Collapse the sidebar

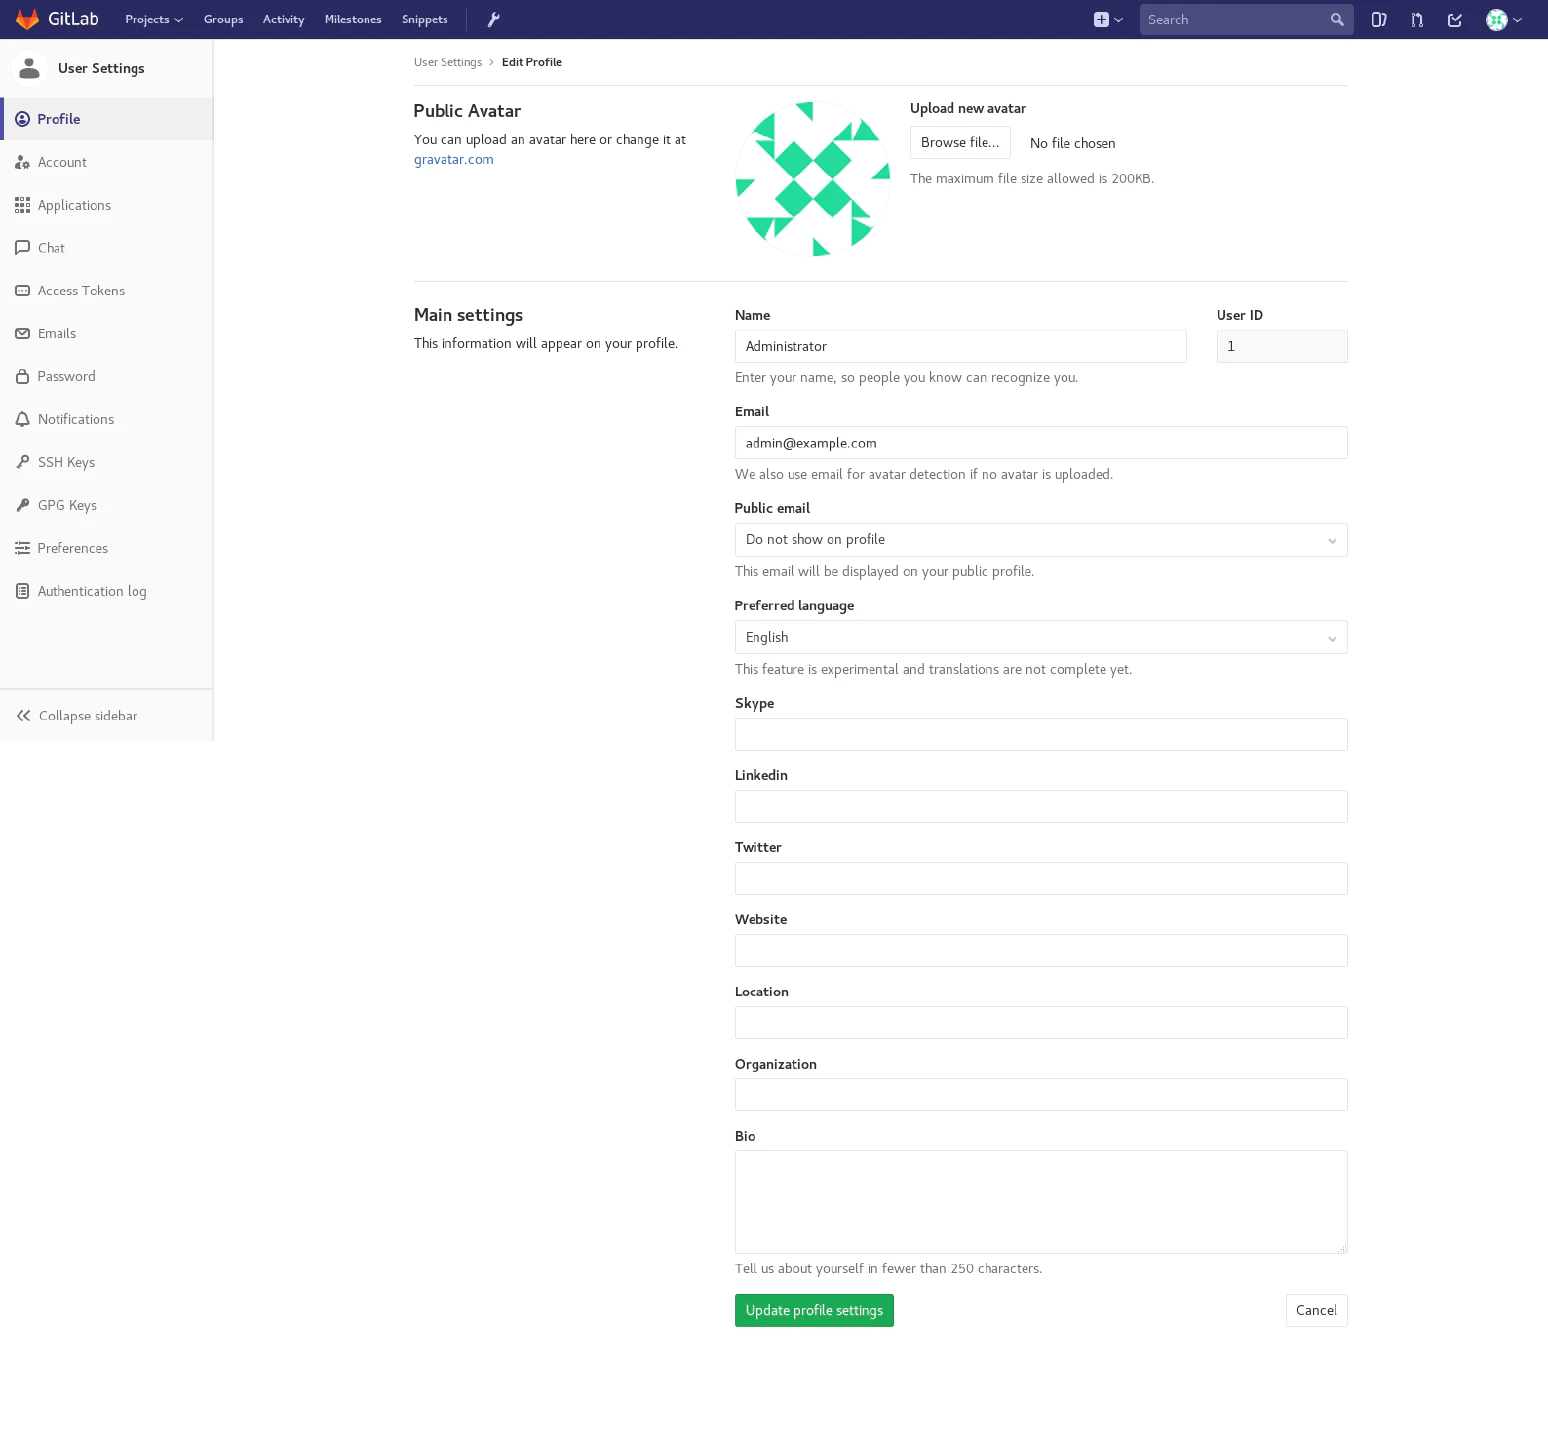pyautogui.click(x=78, y=716)
